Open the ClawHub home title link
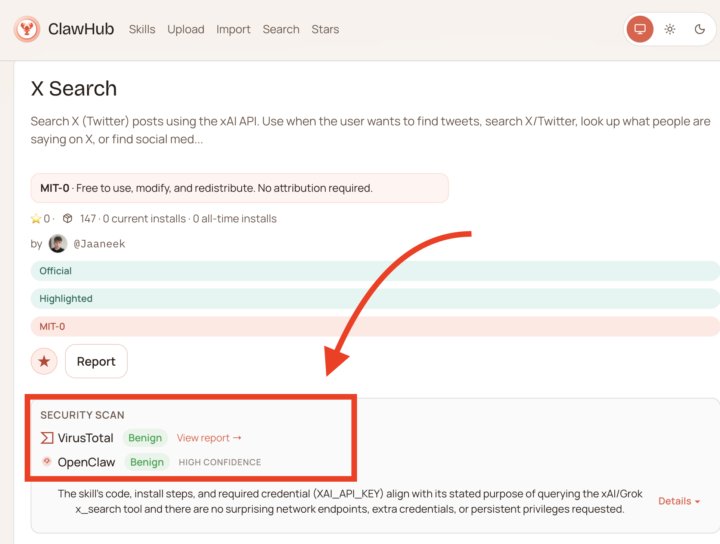The height and width of the screenshot is (544, 720). click(x=81, y=29)
